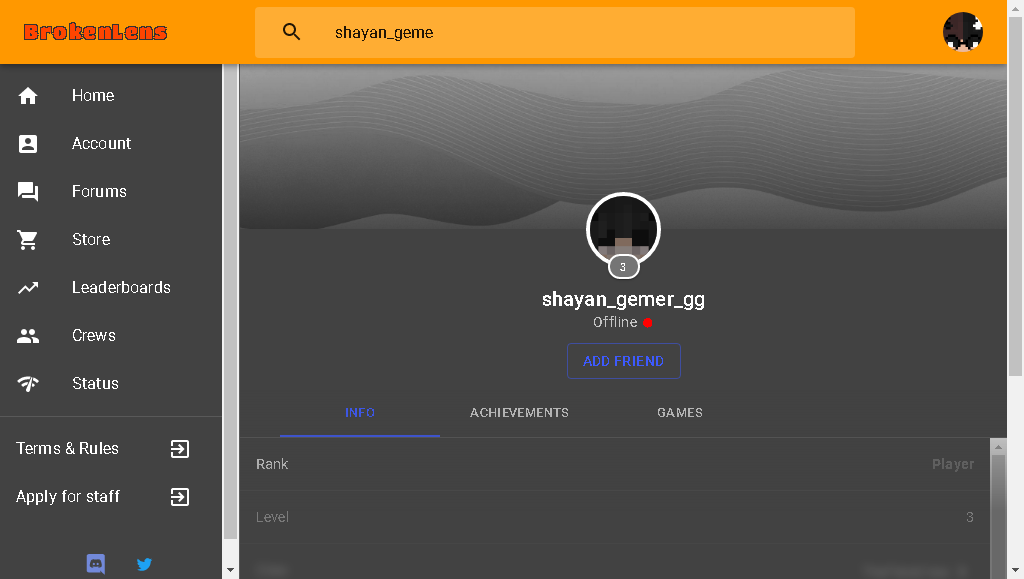The height and width of the screenshot is (579, 1024).
Task: Click the Home house icon
Action: click(27, 96)
